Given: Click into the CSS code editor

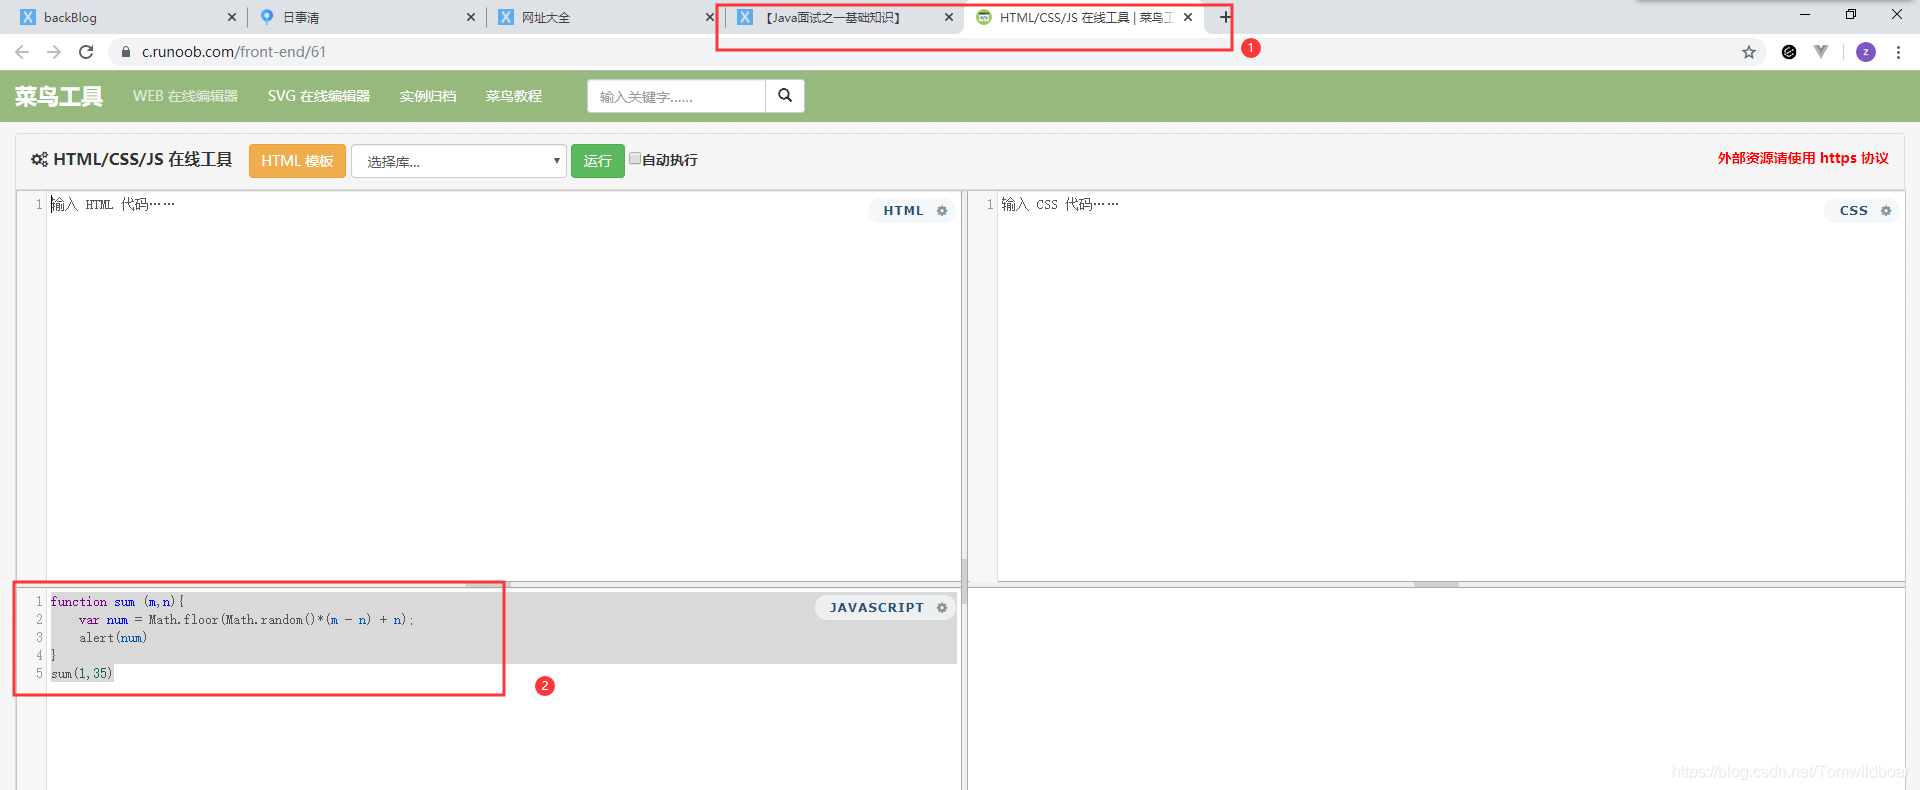Looking at the screenshot, I should pos(1450,385).
